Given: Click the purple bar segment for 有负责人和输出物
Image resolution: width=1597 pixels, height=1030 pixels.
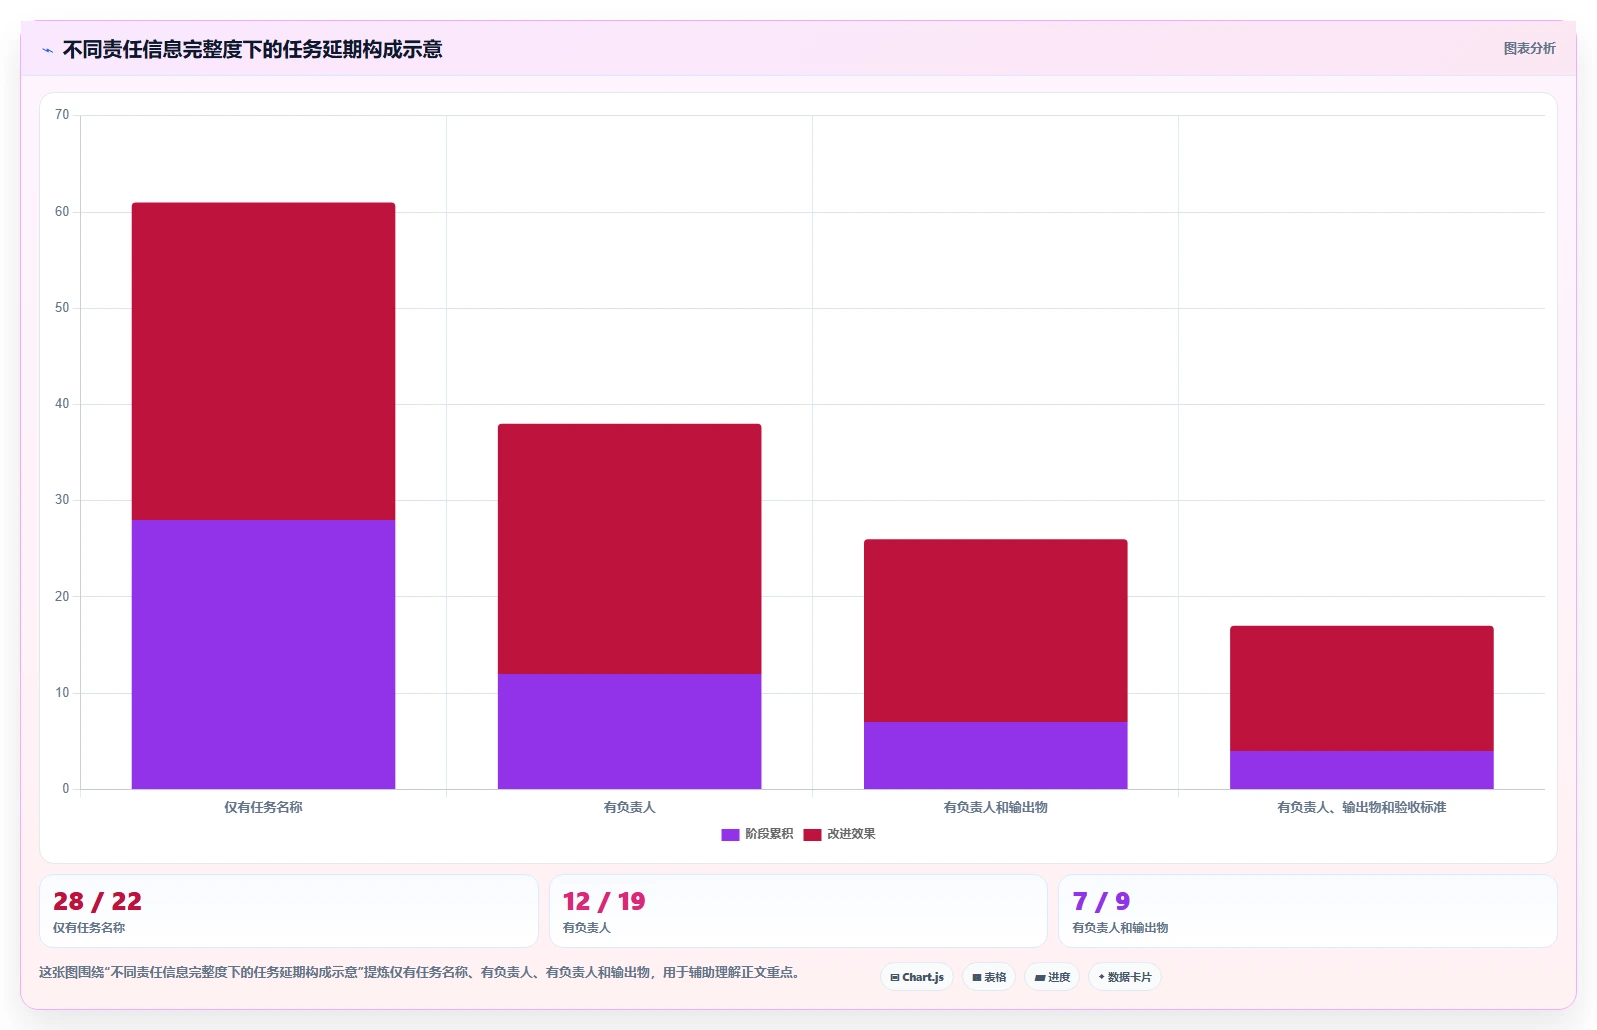Looking at the screenshot, I should (x=995, y=755).
